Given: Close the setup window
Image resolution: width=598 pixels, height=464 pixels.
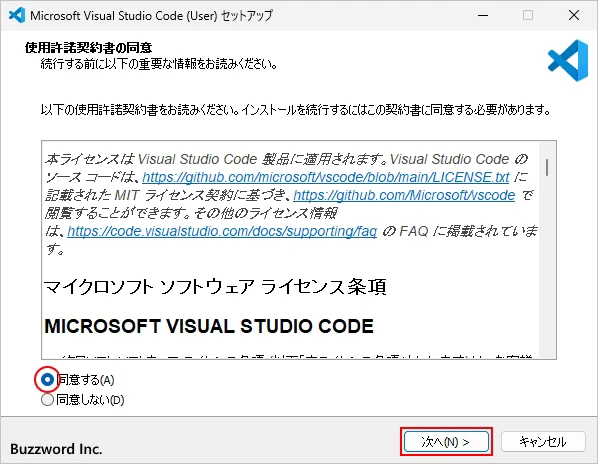Looking at the screenshot, I should 574,15.
